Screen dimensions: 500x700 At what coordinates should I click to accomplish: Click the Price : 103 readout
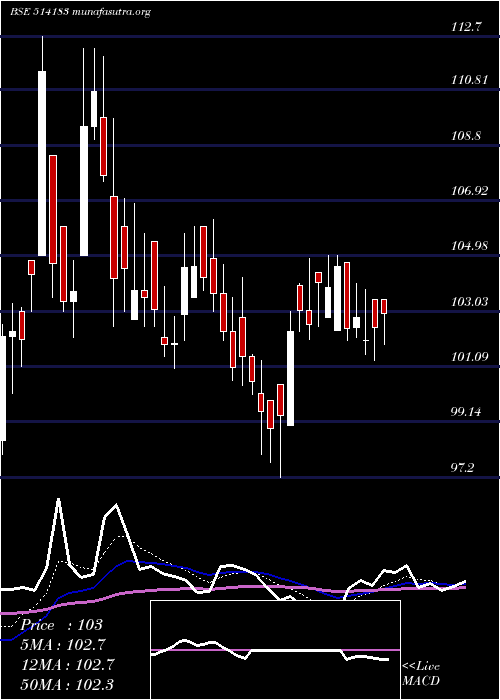[61, 625]
